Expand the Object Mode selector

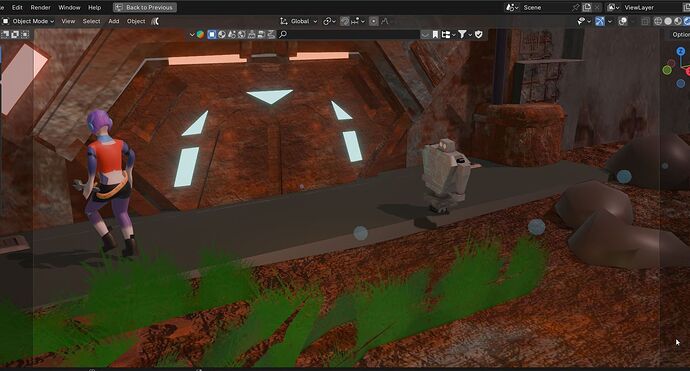point(28,21)
